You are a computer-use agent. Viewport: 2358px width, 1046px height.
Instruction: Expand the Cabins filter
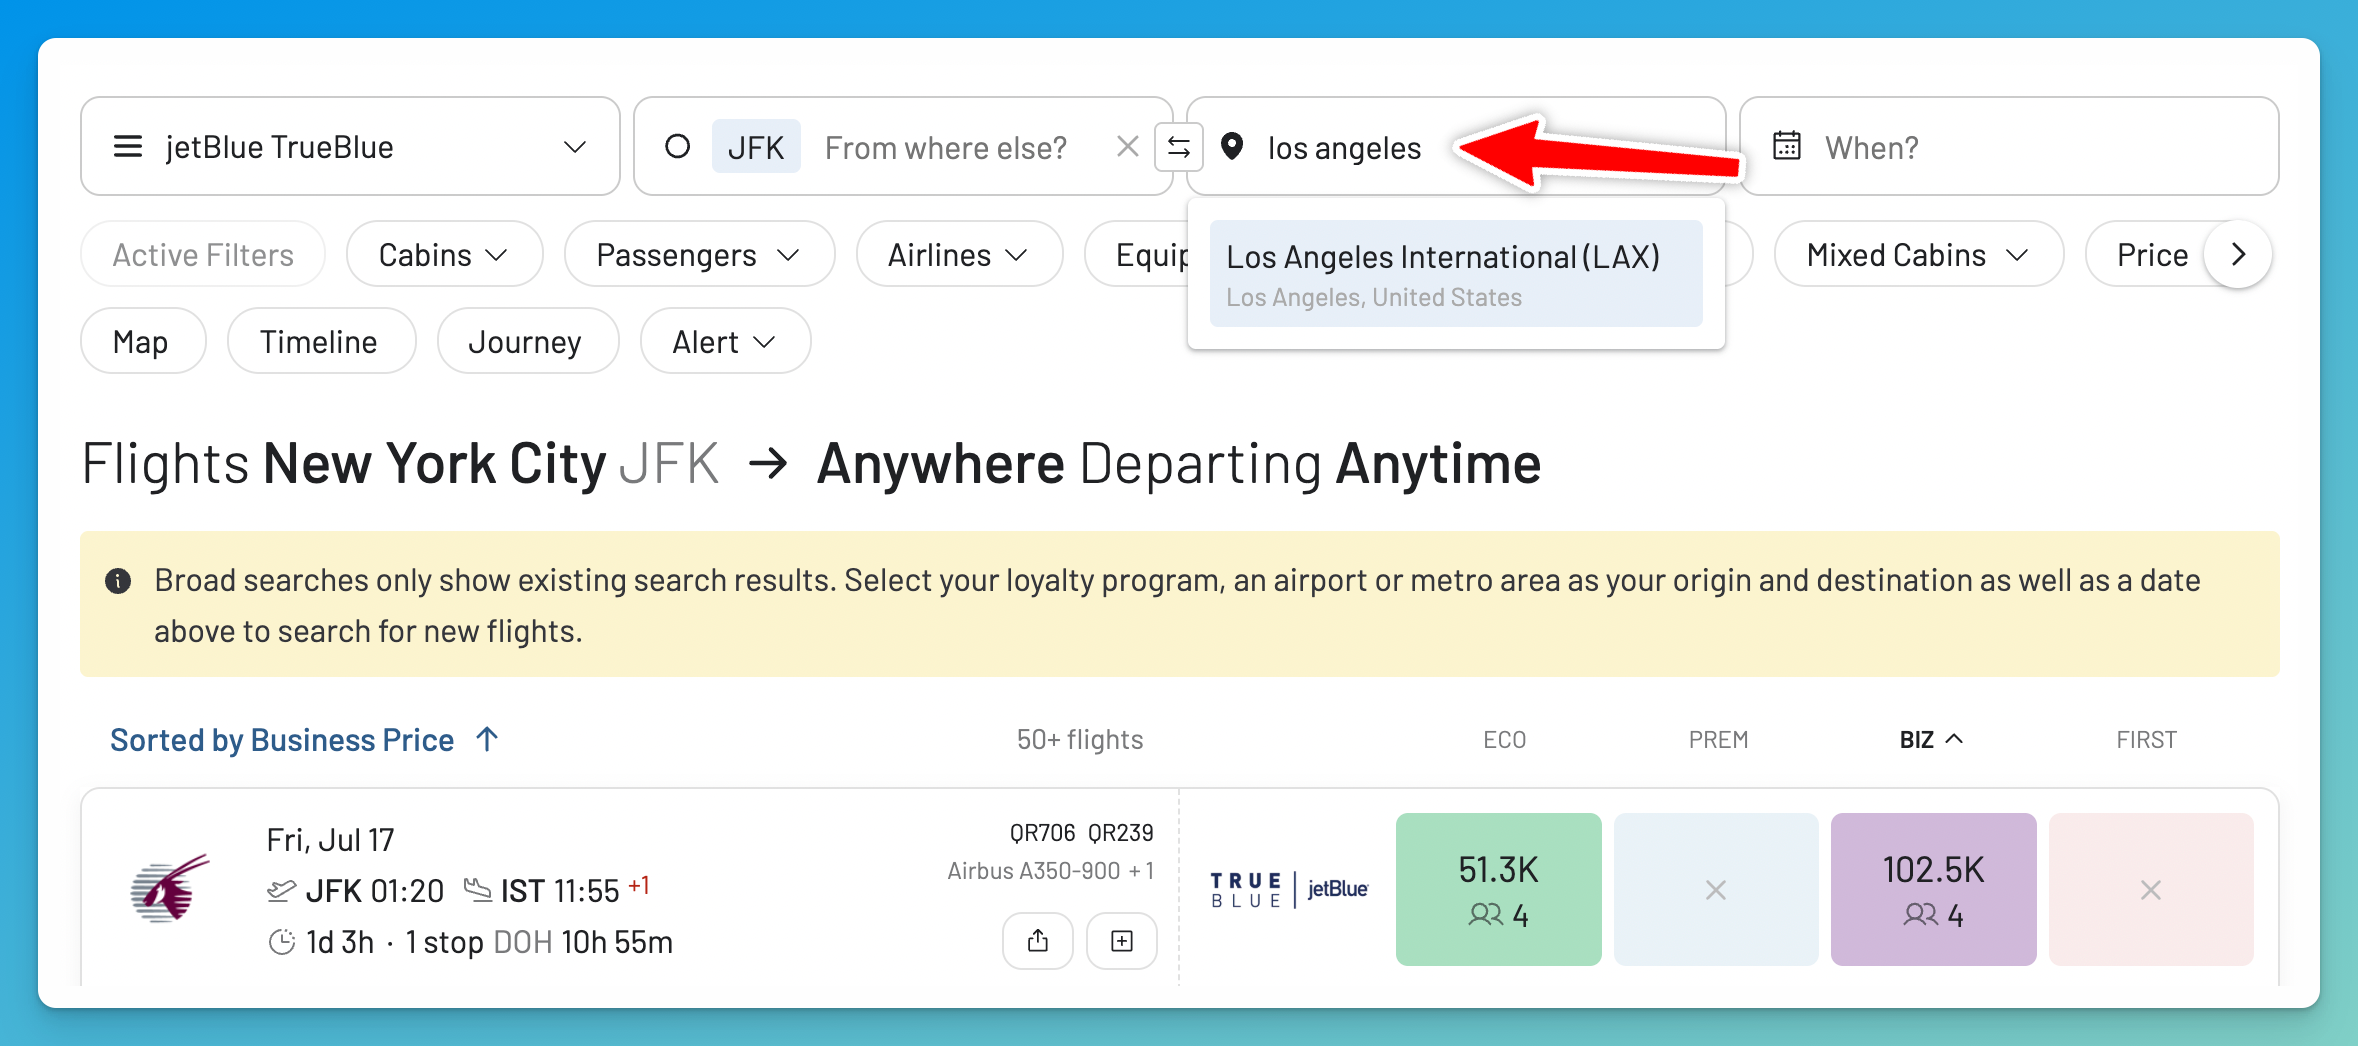444,255
